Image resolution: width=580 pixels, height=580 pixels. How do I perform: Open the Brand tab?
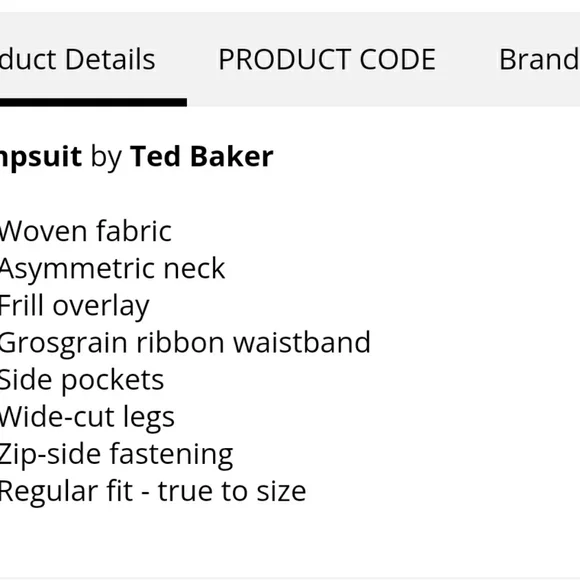pyautogui.click(x=539, y=59)
